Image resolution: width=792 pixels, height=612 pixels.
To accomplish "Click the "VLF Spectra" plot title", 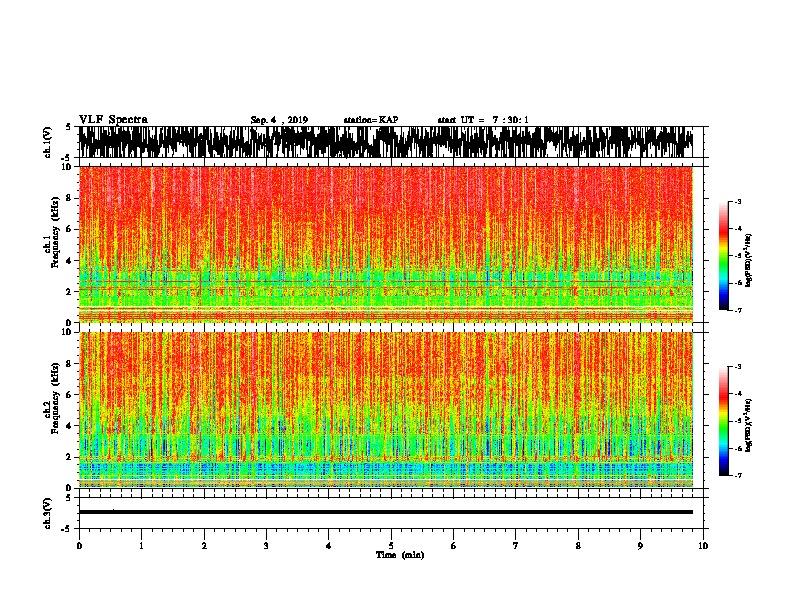I will [x=113, y=120].
